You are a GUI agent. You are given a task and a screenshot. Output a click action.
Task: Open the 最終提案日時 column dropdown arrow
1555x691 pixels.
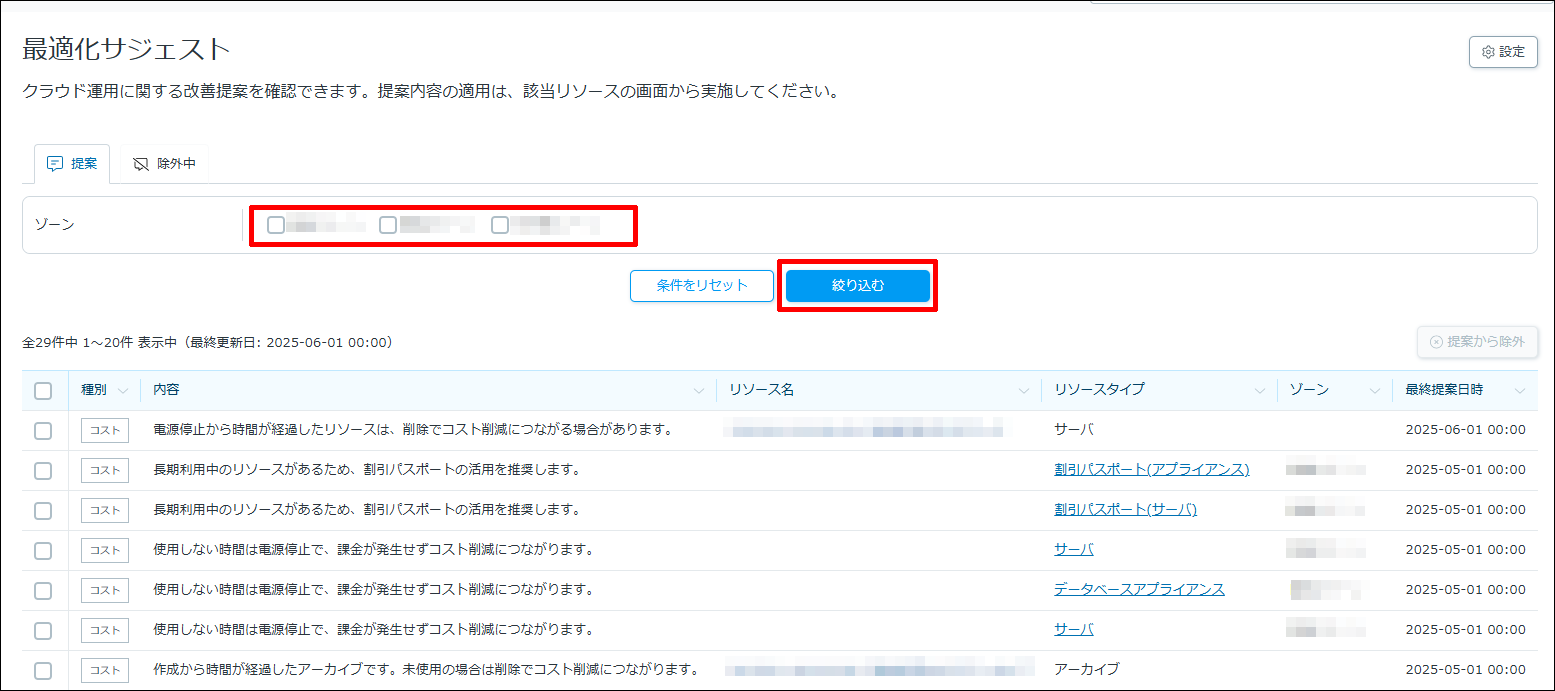pos(1520,390)
